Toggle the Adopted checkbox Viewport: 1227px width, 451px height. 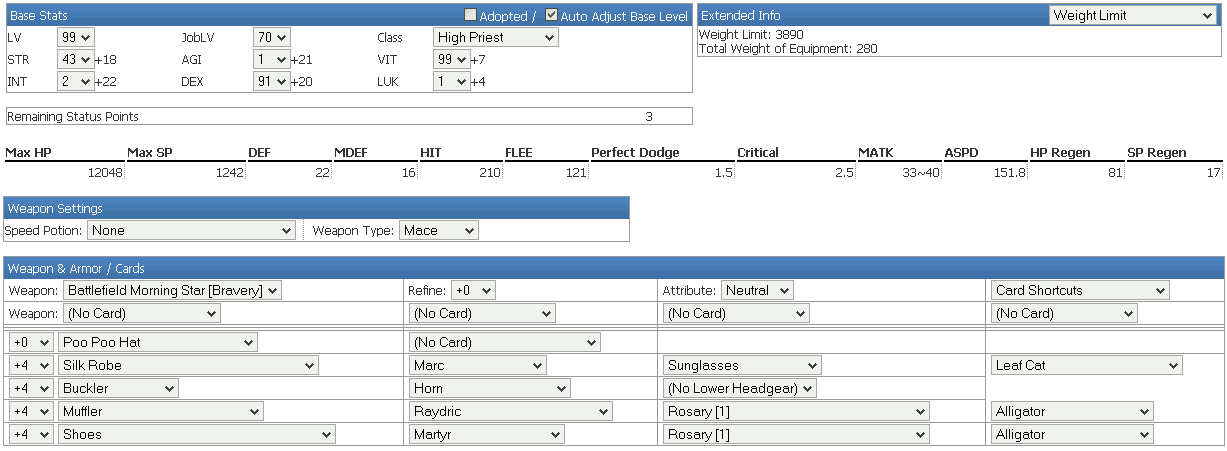pos(471,15)
